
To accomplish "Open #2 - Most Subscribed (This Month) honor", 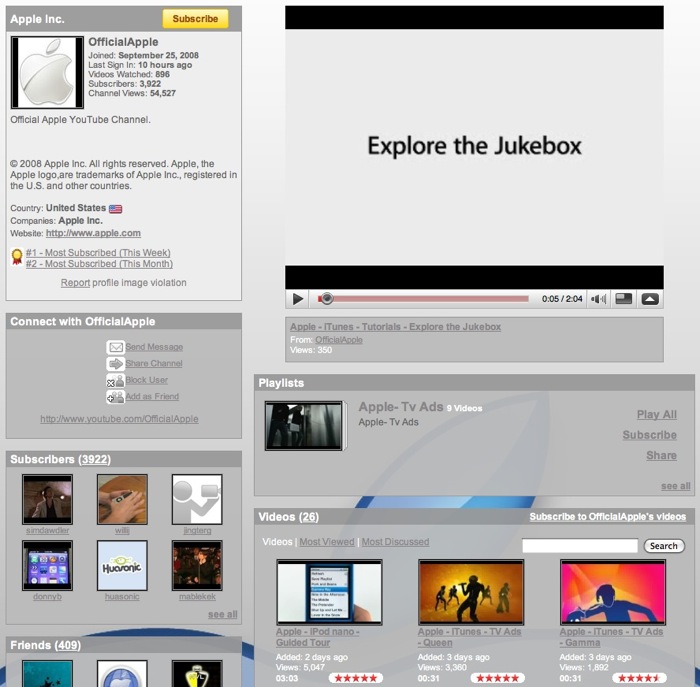I will tap(99, 264).
